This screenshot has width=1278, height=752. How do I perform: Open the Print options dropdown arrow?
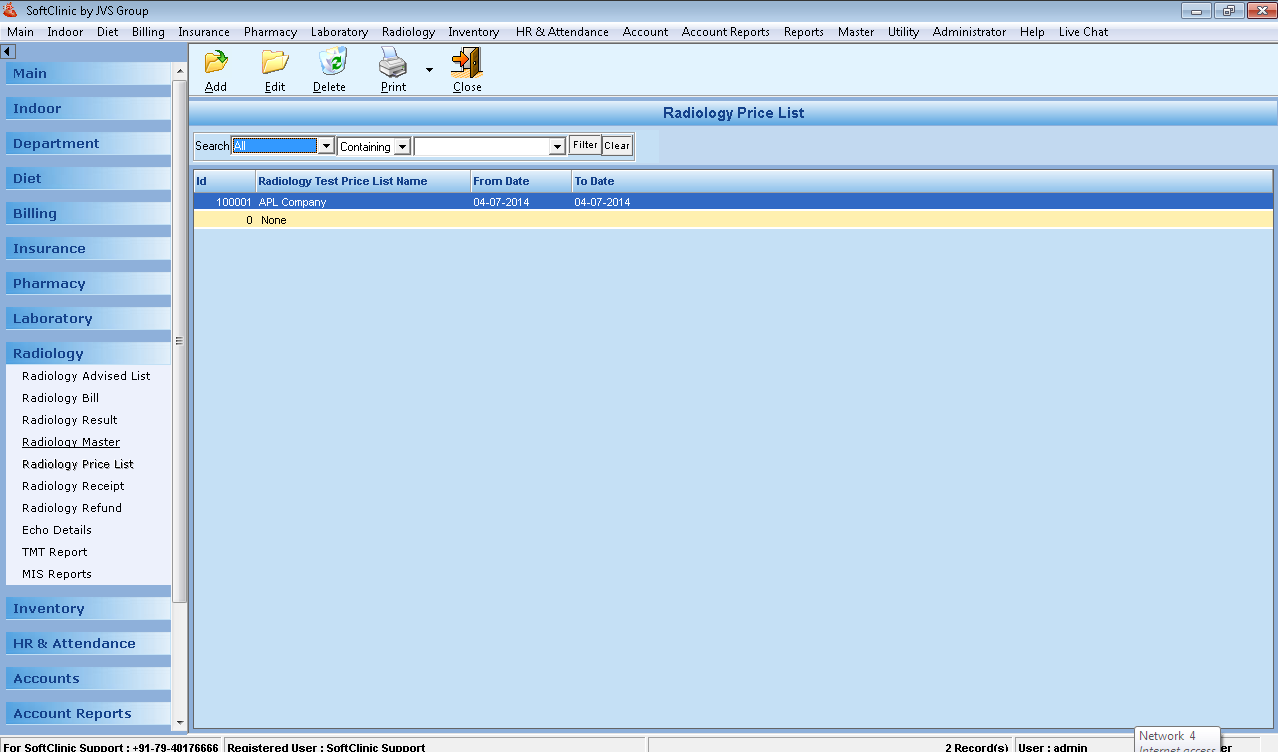429,70
